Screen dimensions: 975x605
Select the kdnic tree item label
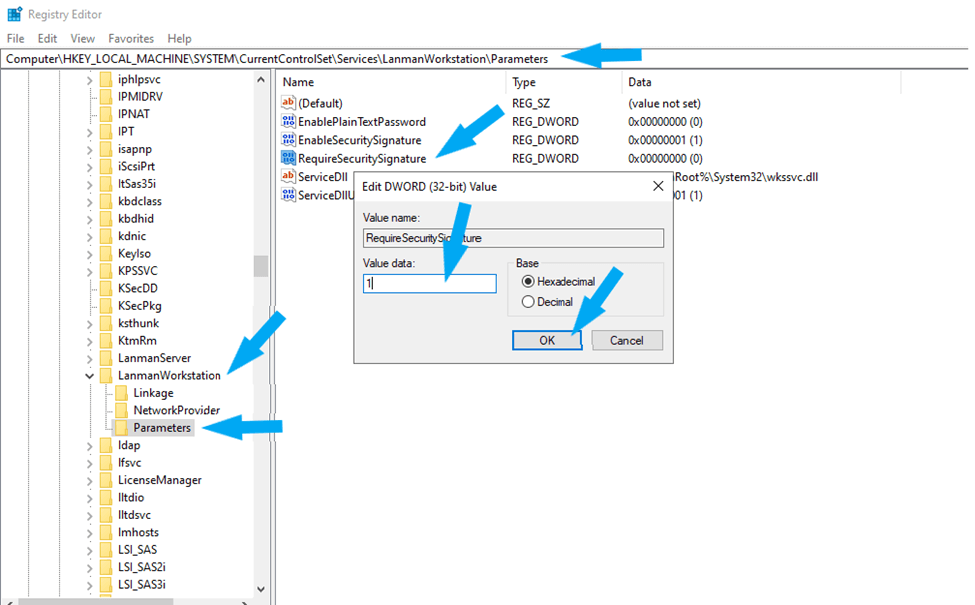(132, 236)
